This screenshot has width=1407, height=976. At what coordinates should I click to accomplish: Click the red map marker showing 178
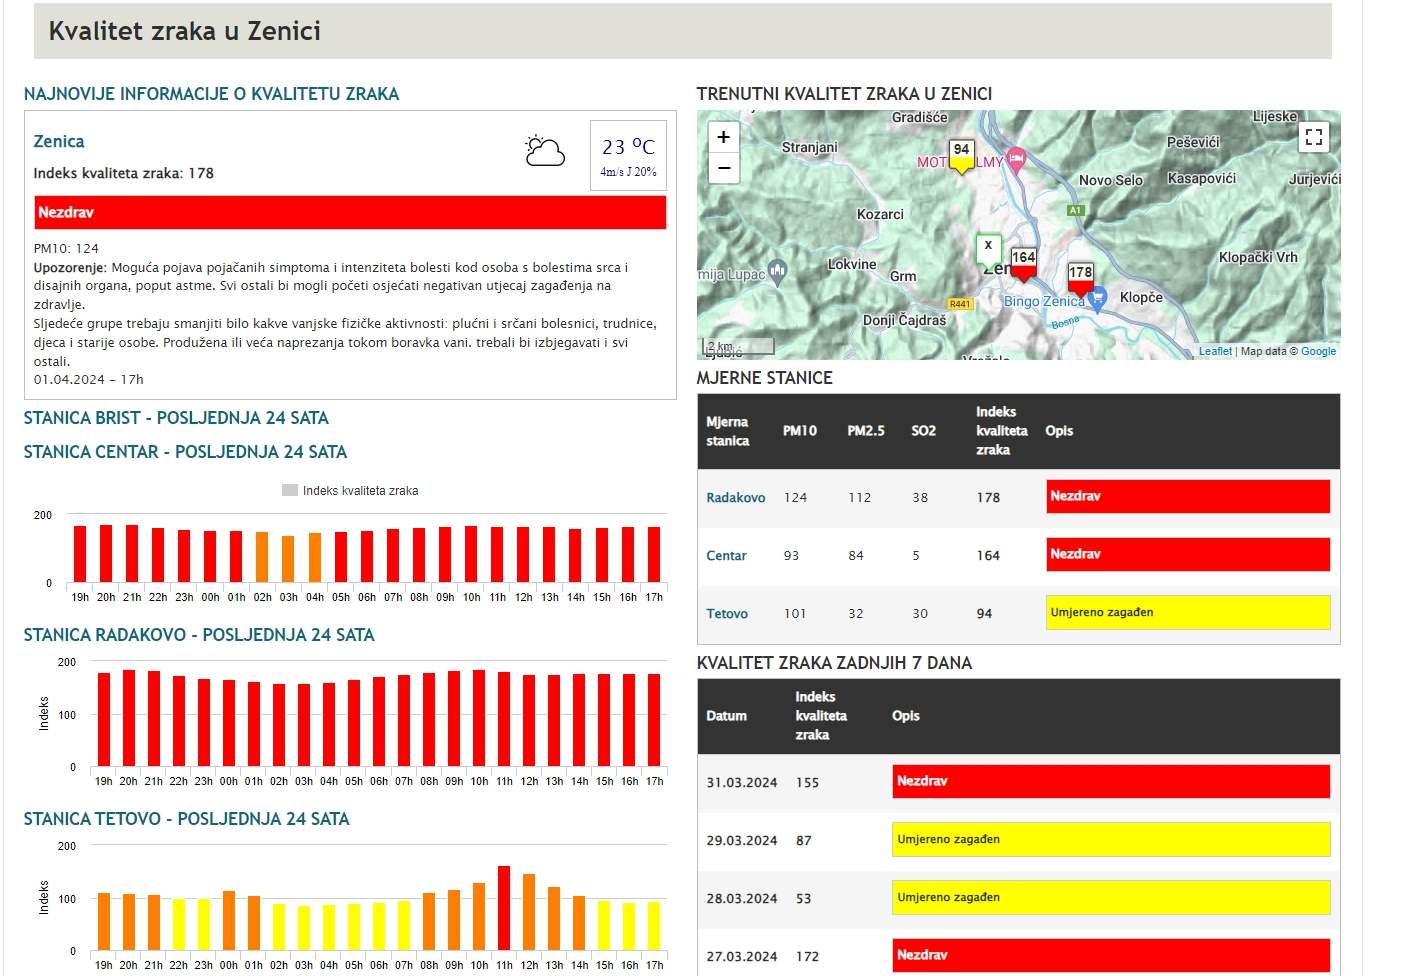pos(1080,278)
